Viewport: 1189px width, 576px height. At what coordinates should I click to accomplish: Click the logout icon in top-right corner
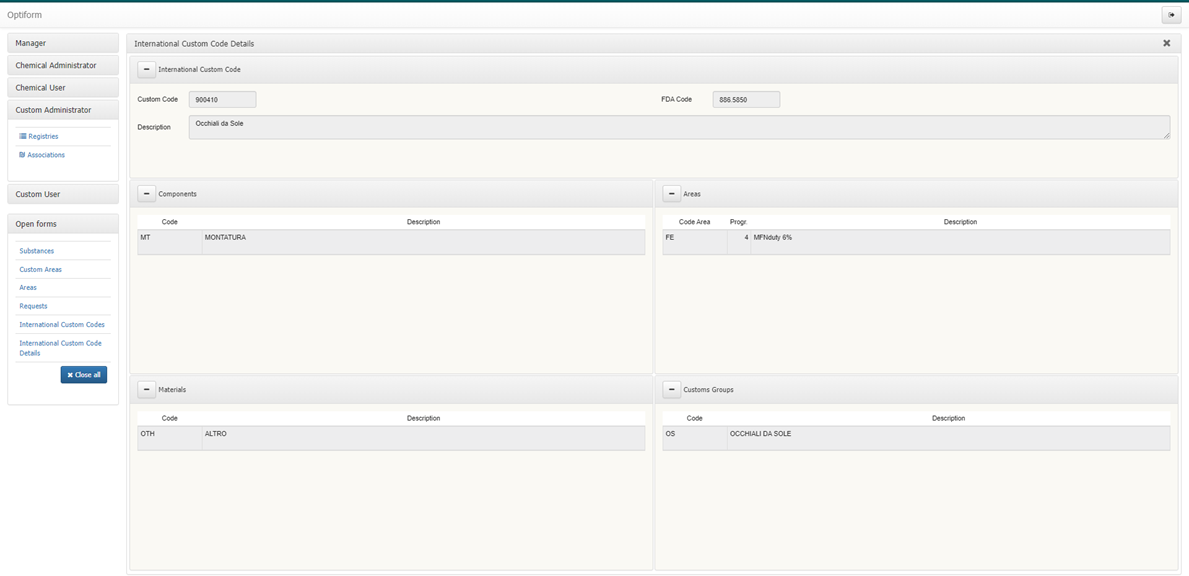point(1171,15)
